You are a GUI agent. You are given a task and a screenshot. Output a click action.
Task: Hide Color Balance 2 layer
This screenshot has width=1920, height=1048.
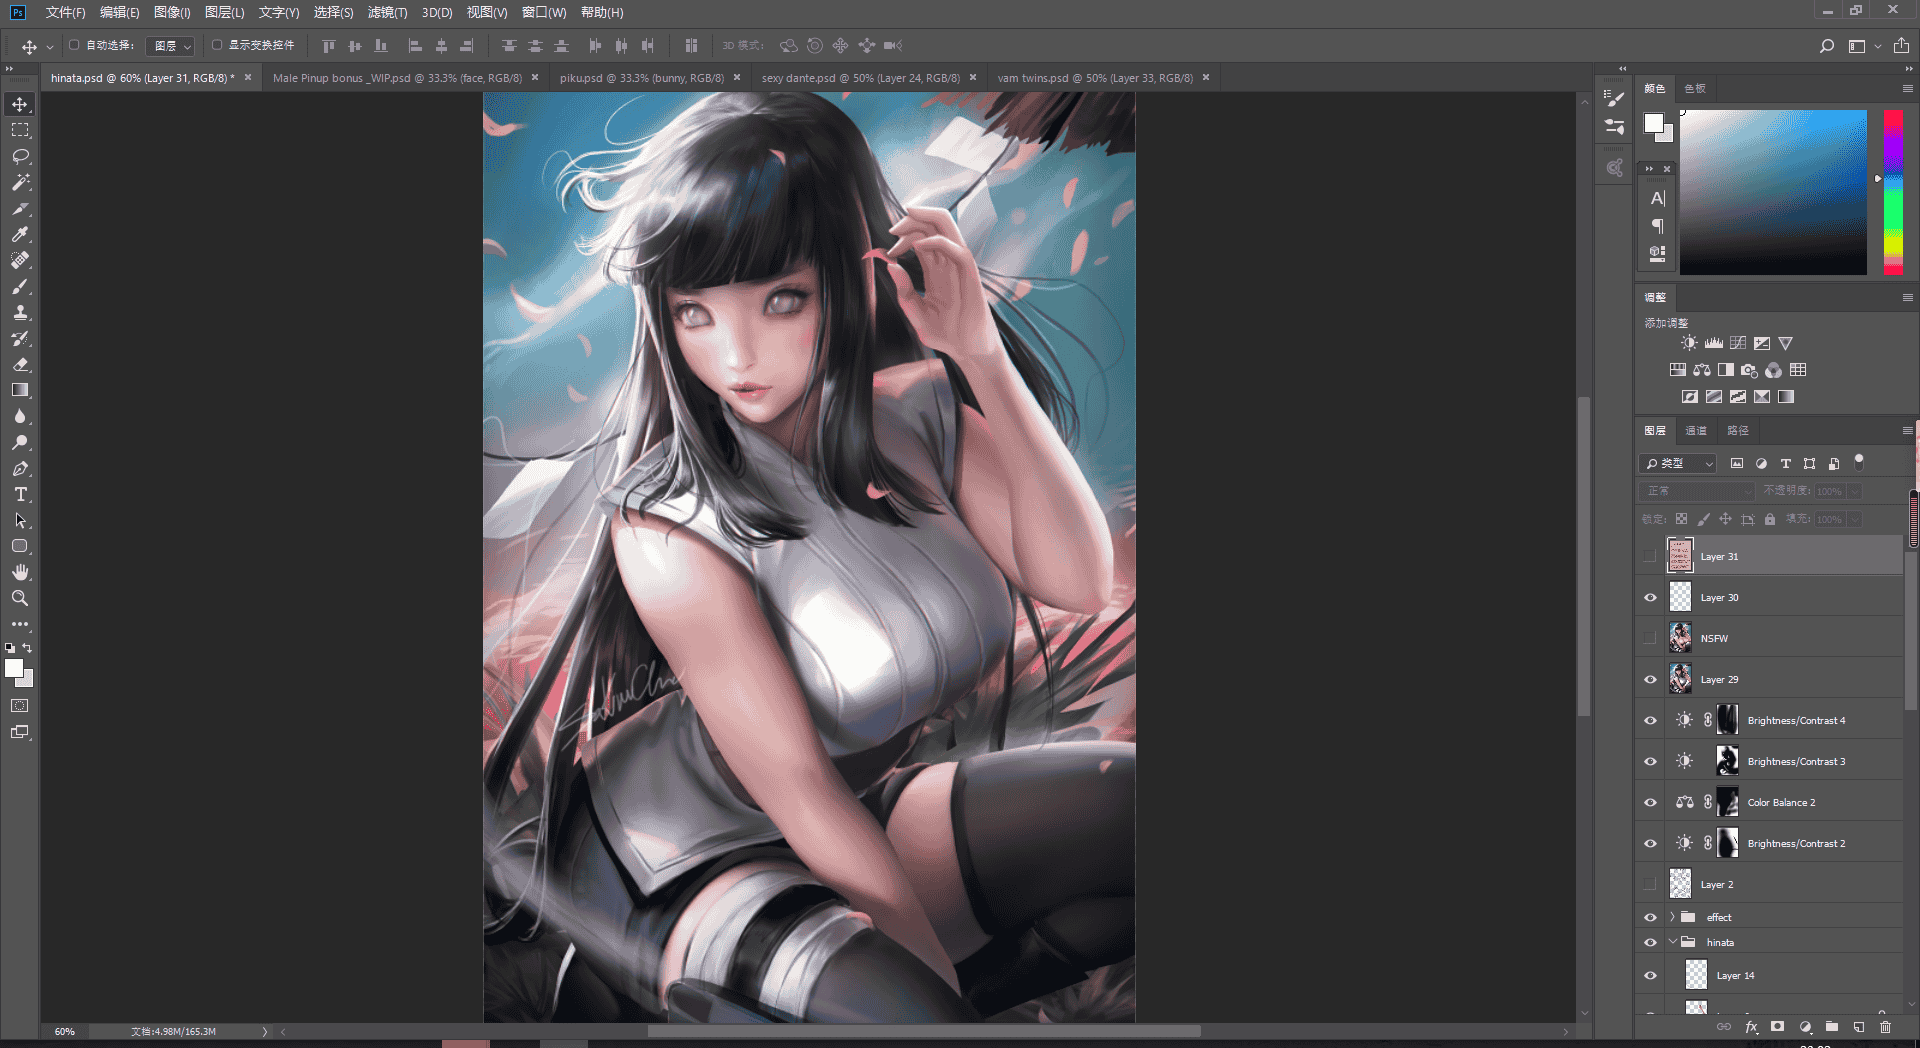click(x=1650, y=803)
